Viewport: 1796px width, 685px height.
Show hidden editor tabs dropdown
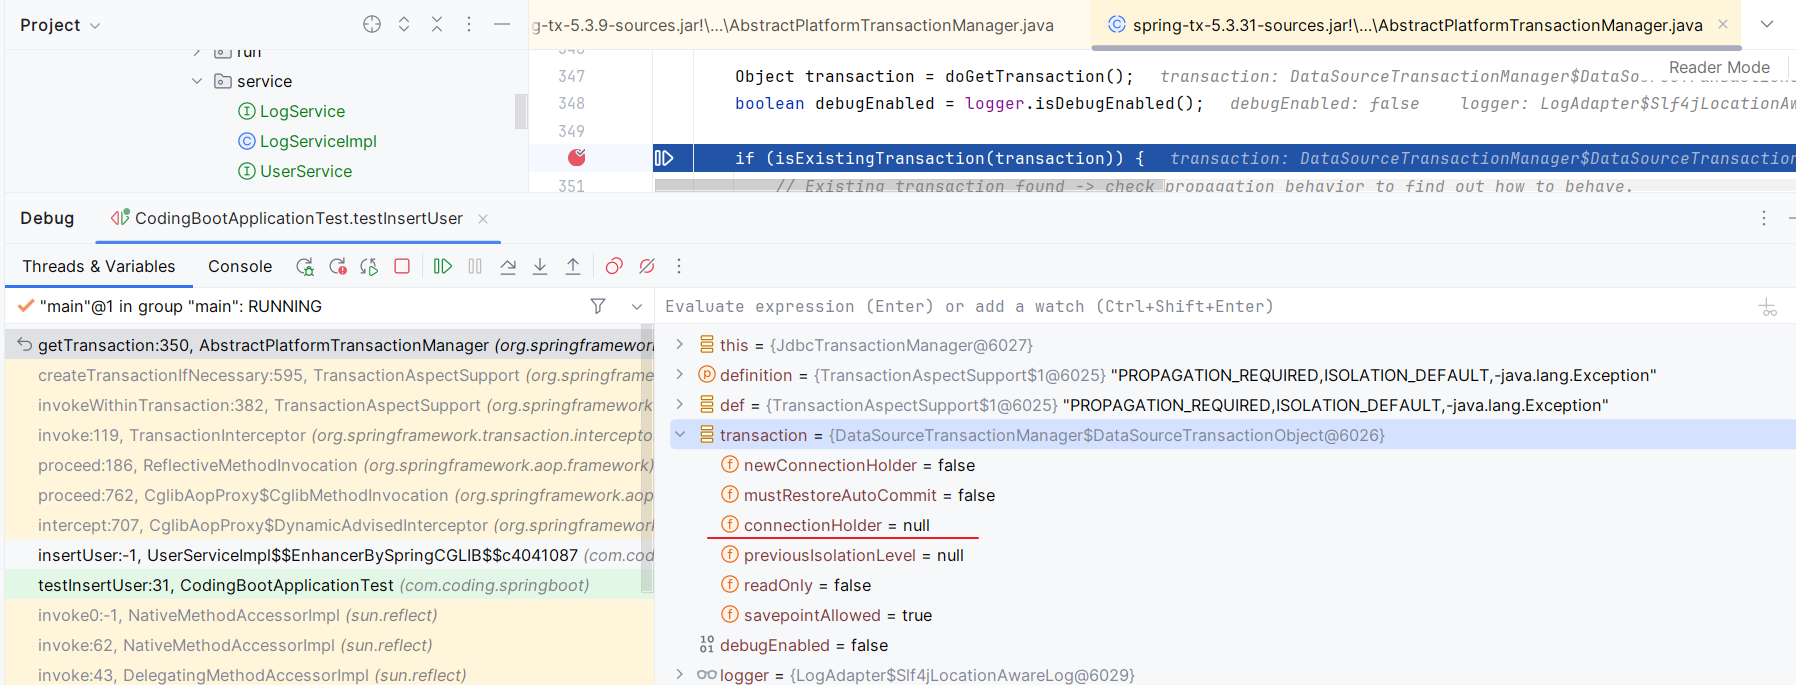1767,24
